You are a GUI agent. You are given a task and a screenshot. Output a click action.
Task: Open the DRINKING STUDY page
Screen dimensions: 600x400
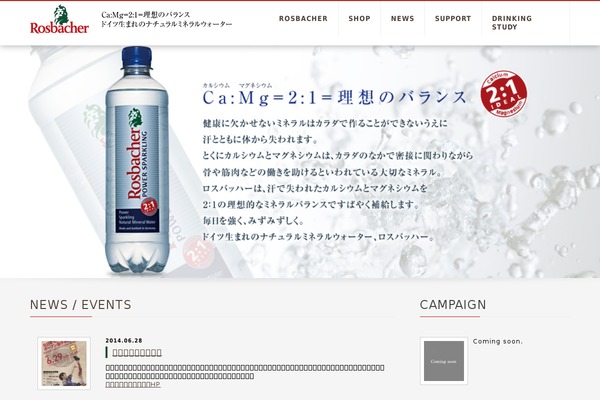point(512,23)
